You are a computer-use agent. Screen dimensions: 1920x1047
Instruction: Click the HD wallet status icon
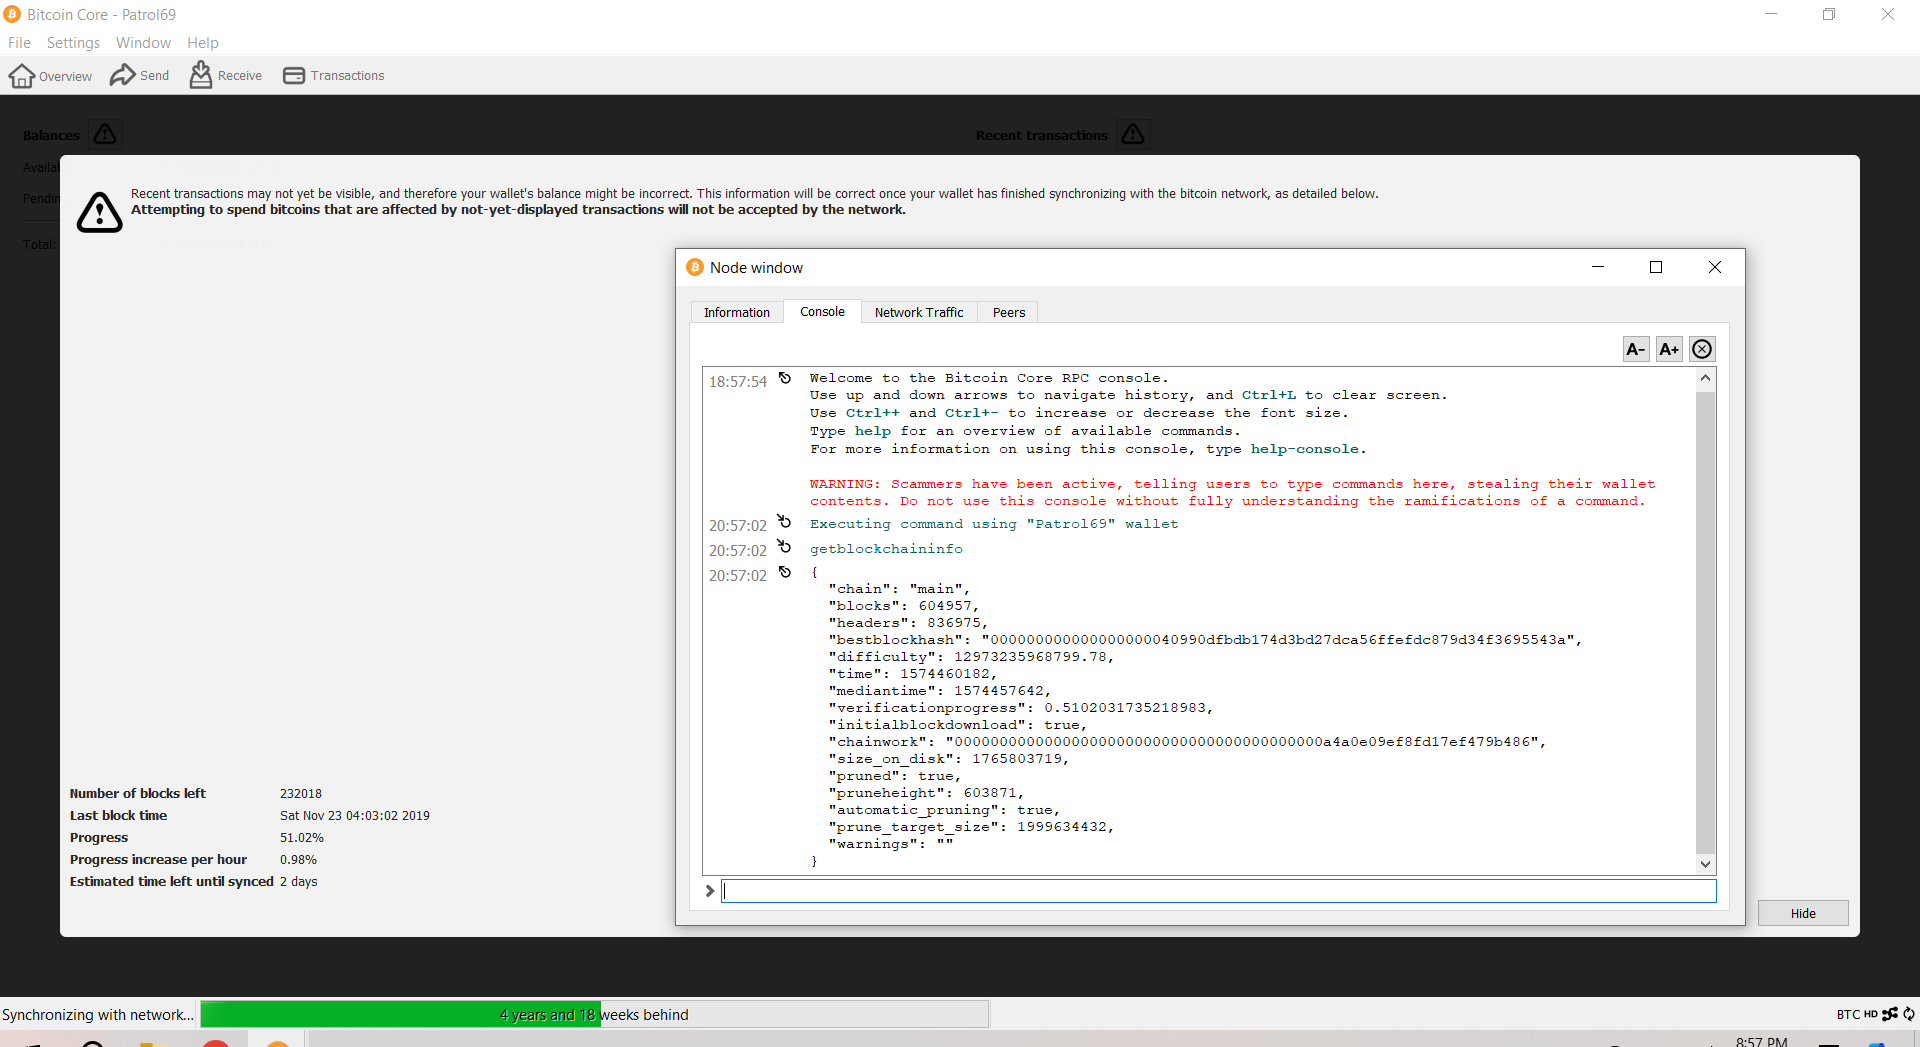coord(1870,1014)
